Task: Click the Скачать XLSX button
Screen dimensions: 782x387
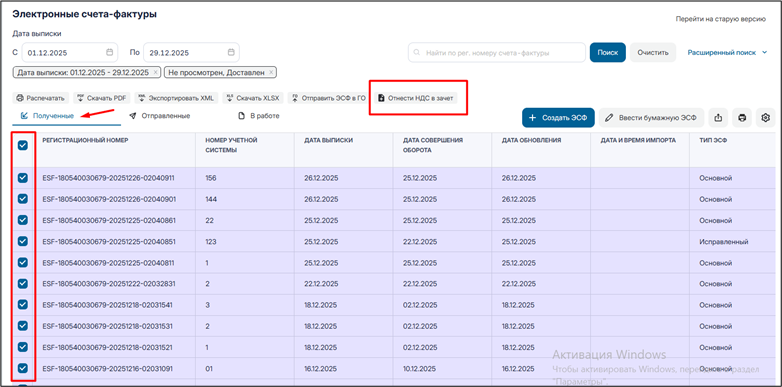Action: pos(253,98)
